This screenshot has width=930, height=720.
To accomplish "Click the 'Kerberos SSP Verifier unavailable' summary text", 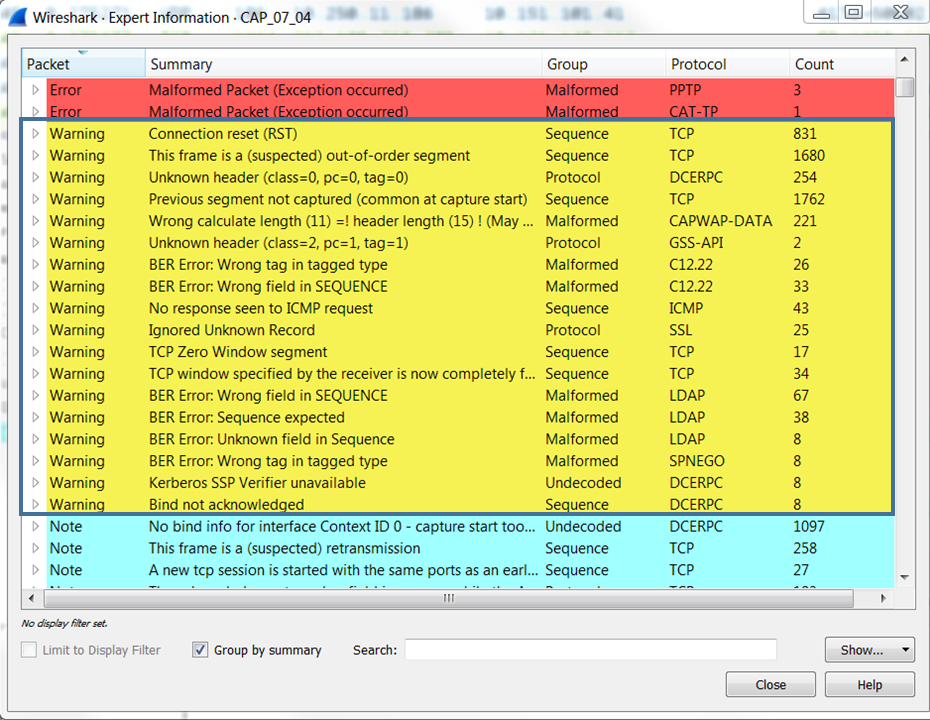I will (257, 483).
